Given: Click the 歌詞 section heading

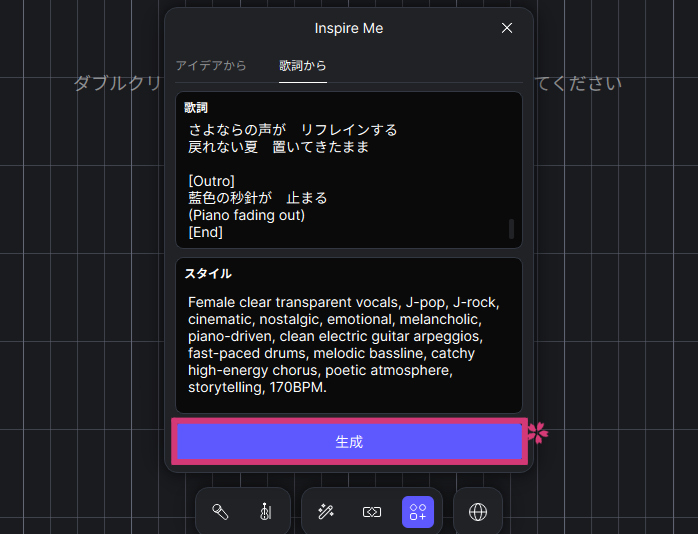Looking at the screenshot, I should click(x=196, y=107).
